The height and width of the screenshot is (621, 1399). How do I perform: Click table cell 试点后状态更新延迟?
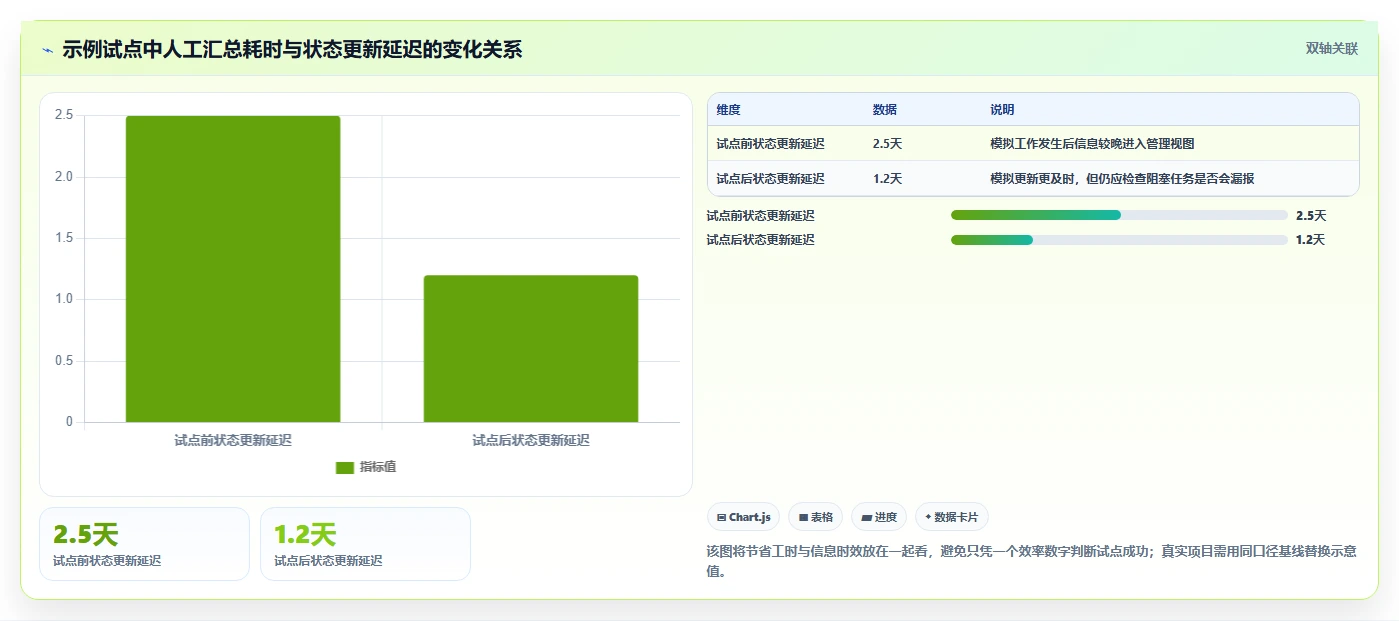[770, 179]
